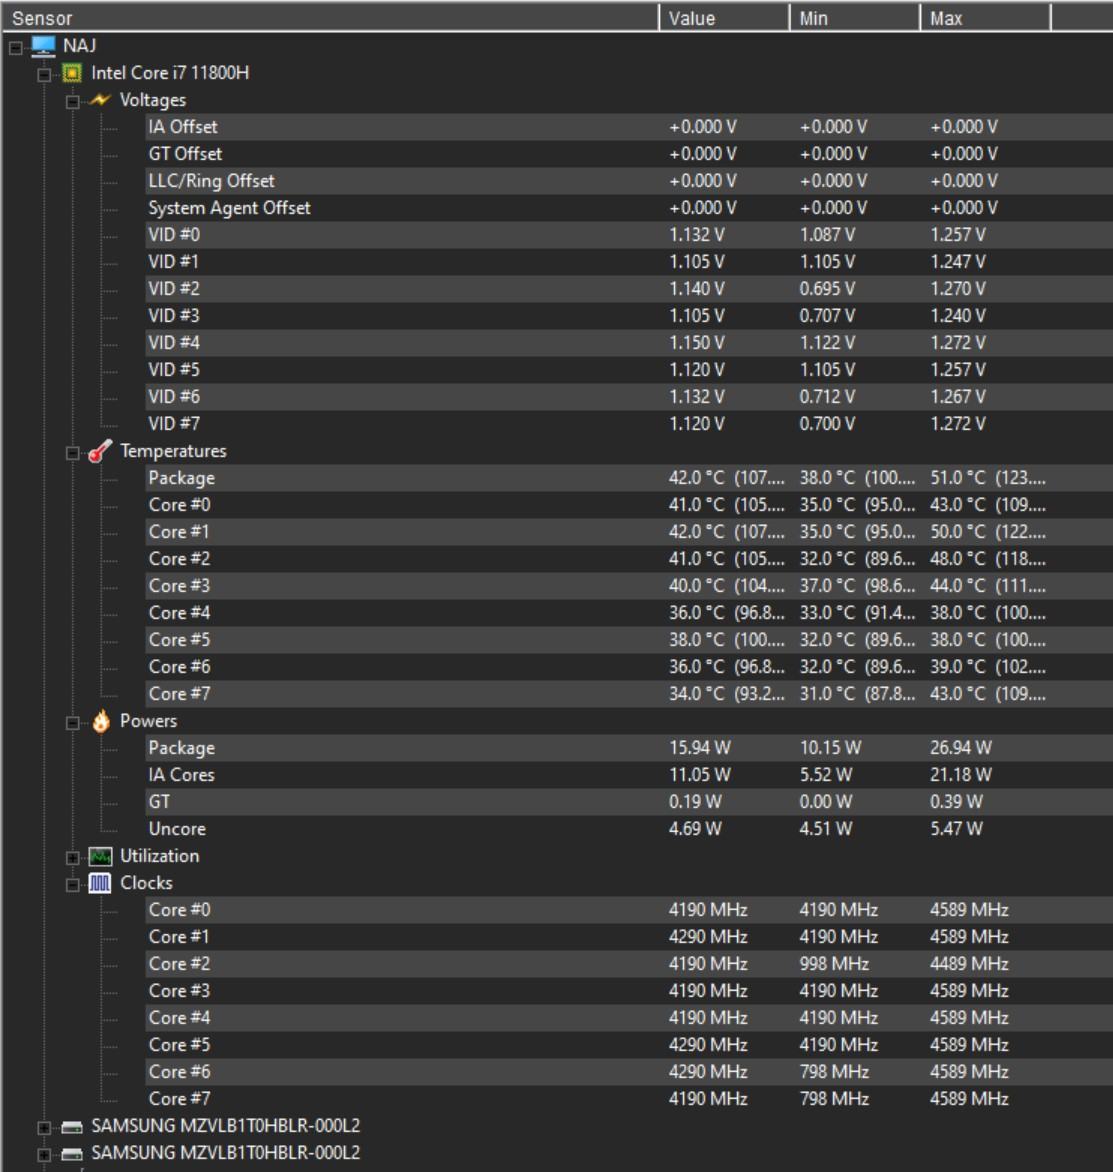Screen dimensions: 1113x1172
Task: Select the Package row under Temperatures
Action: pos(628,478)
